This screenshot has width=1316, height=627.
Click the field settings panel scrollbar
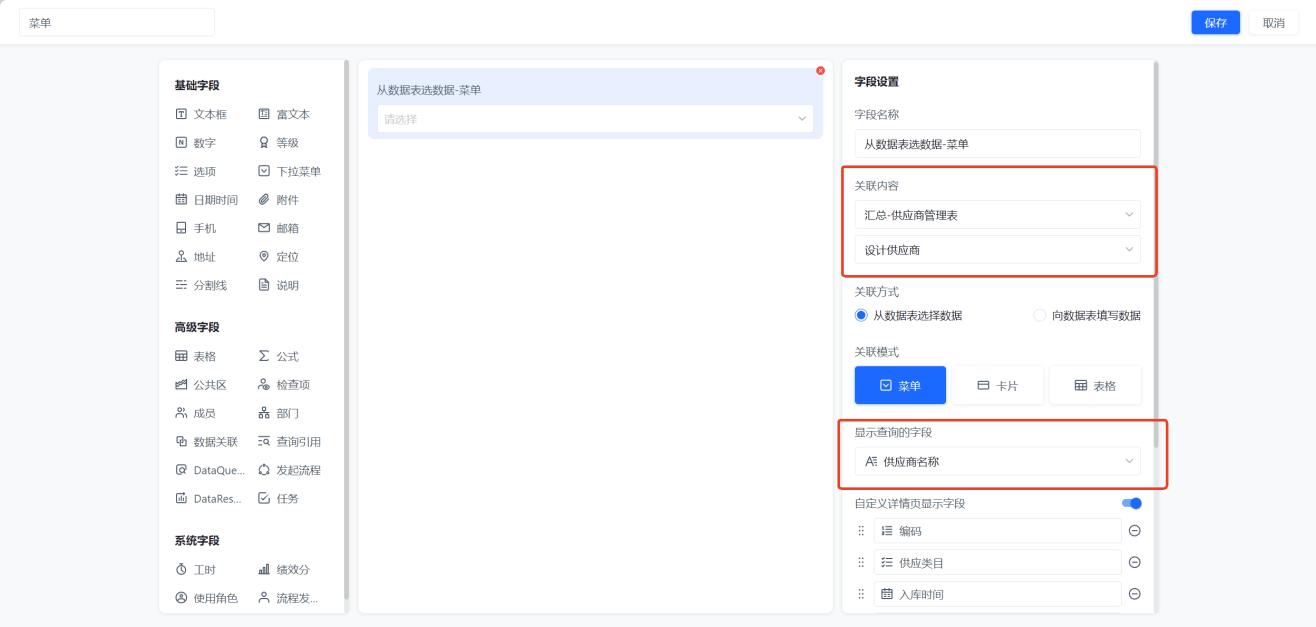(x=1157, y=254)
